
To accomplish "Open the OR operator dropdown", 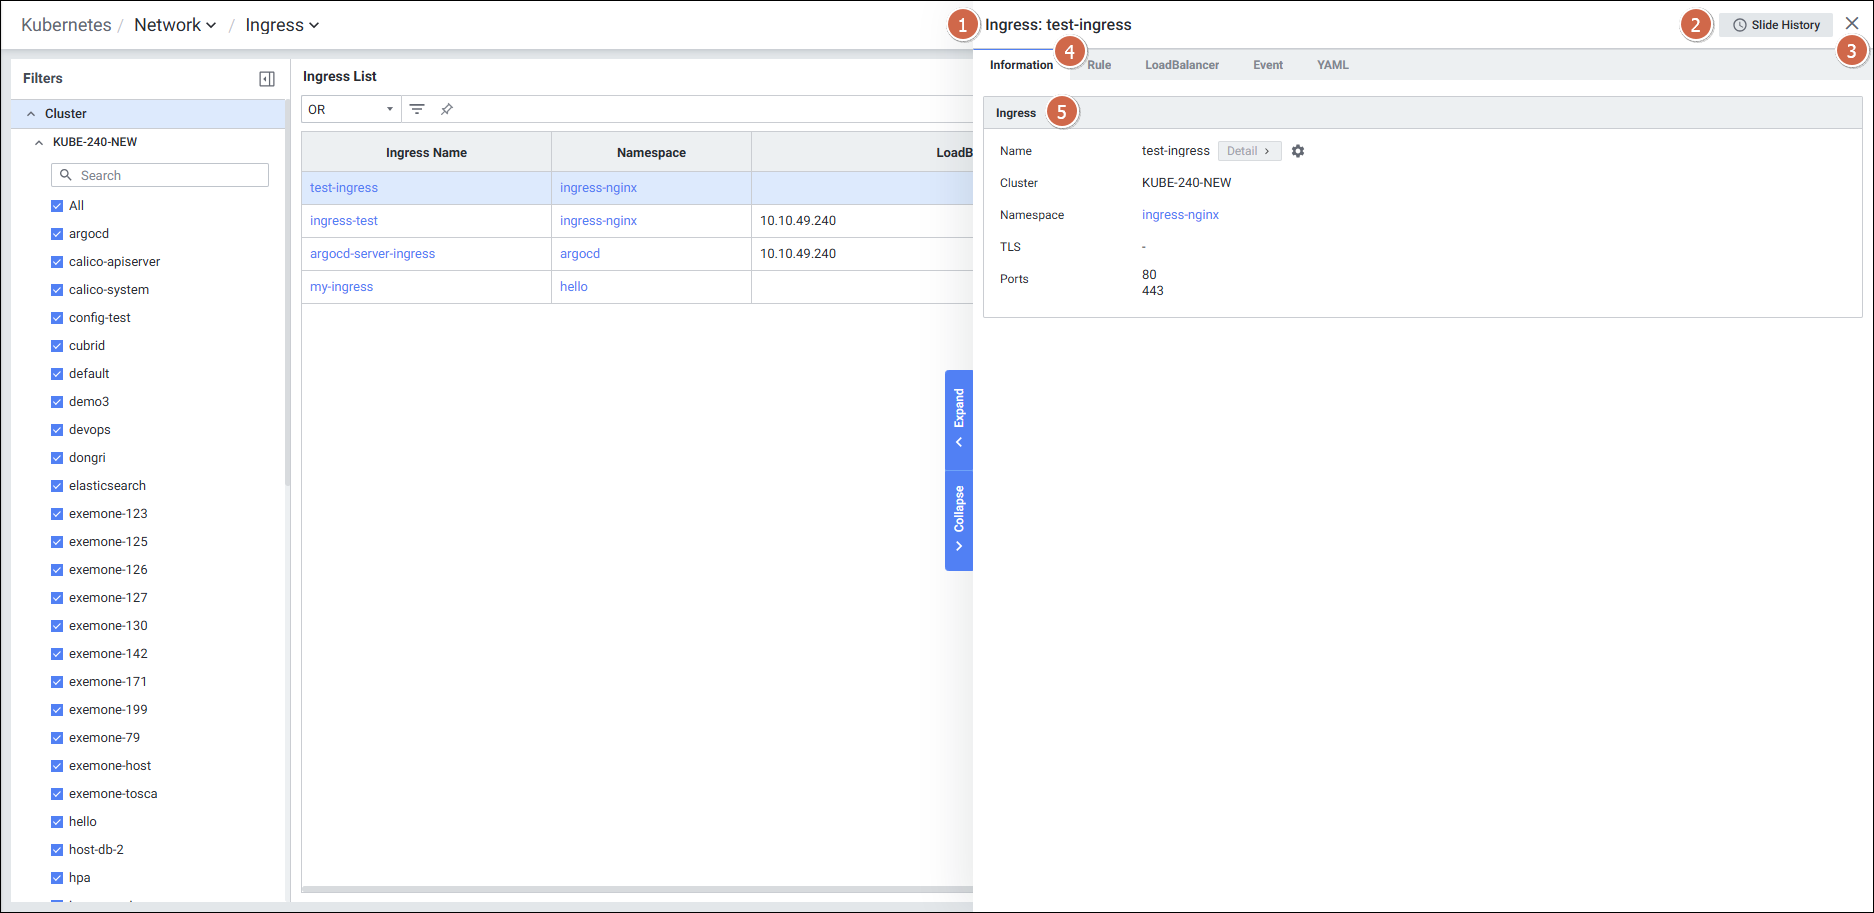I will point(350,109).
